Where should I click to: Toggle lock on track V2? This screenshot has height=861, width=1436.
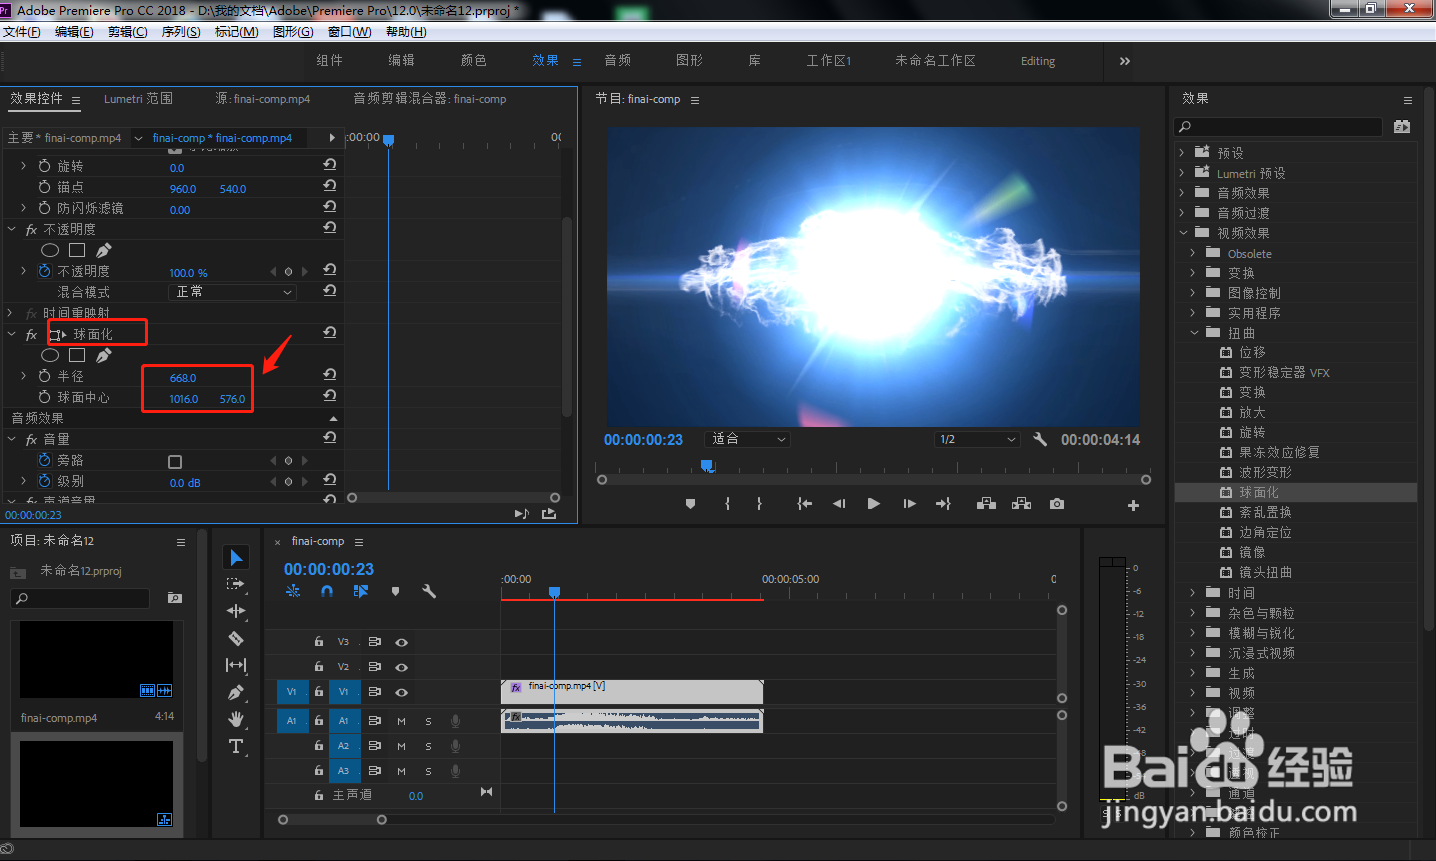pos(318,667)
